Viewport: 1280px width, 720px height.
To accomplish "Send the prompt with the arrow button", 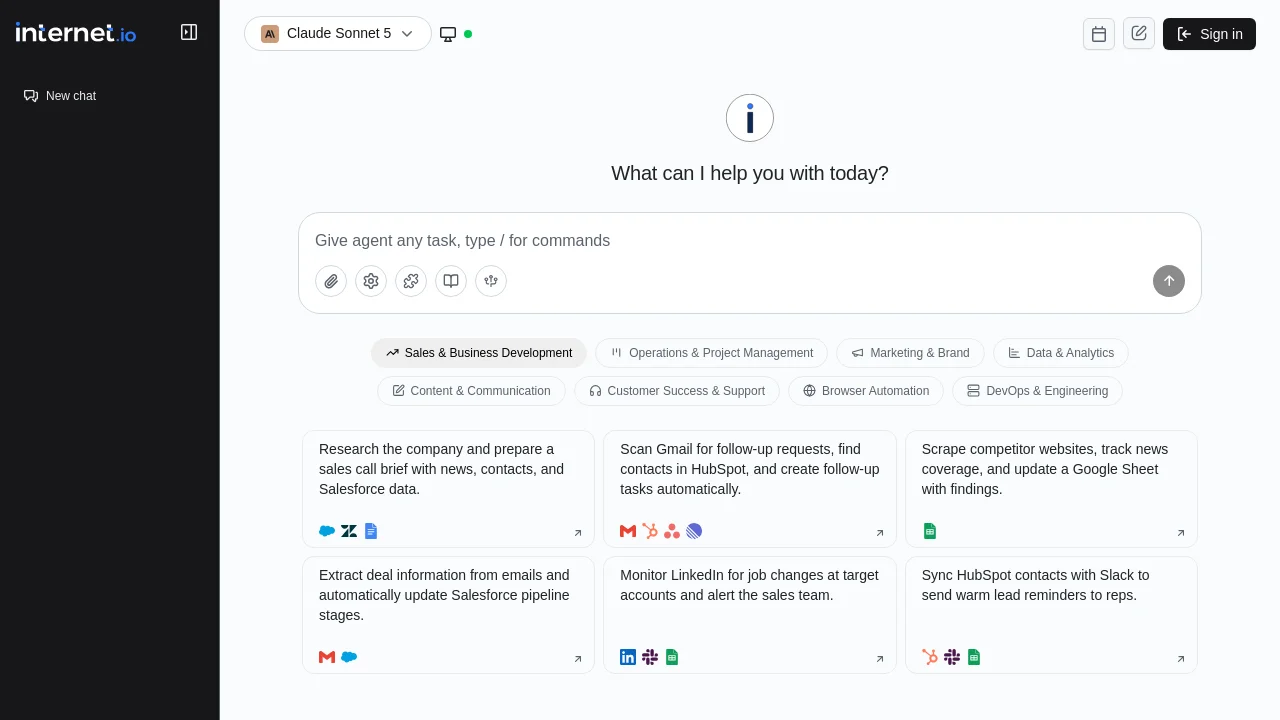I will (1169, 281).
